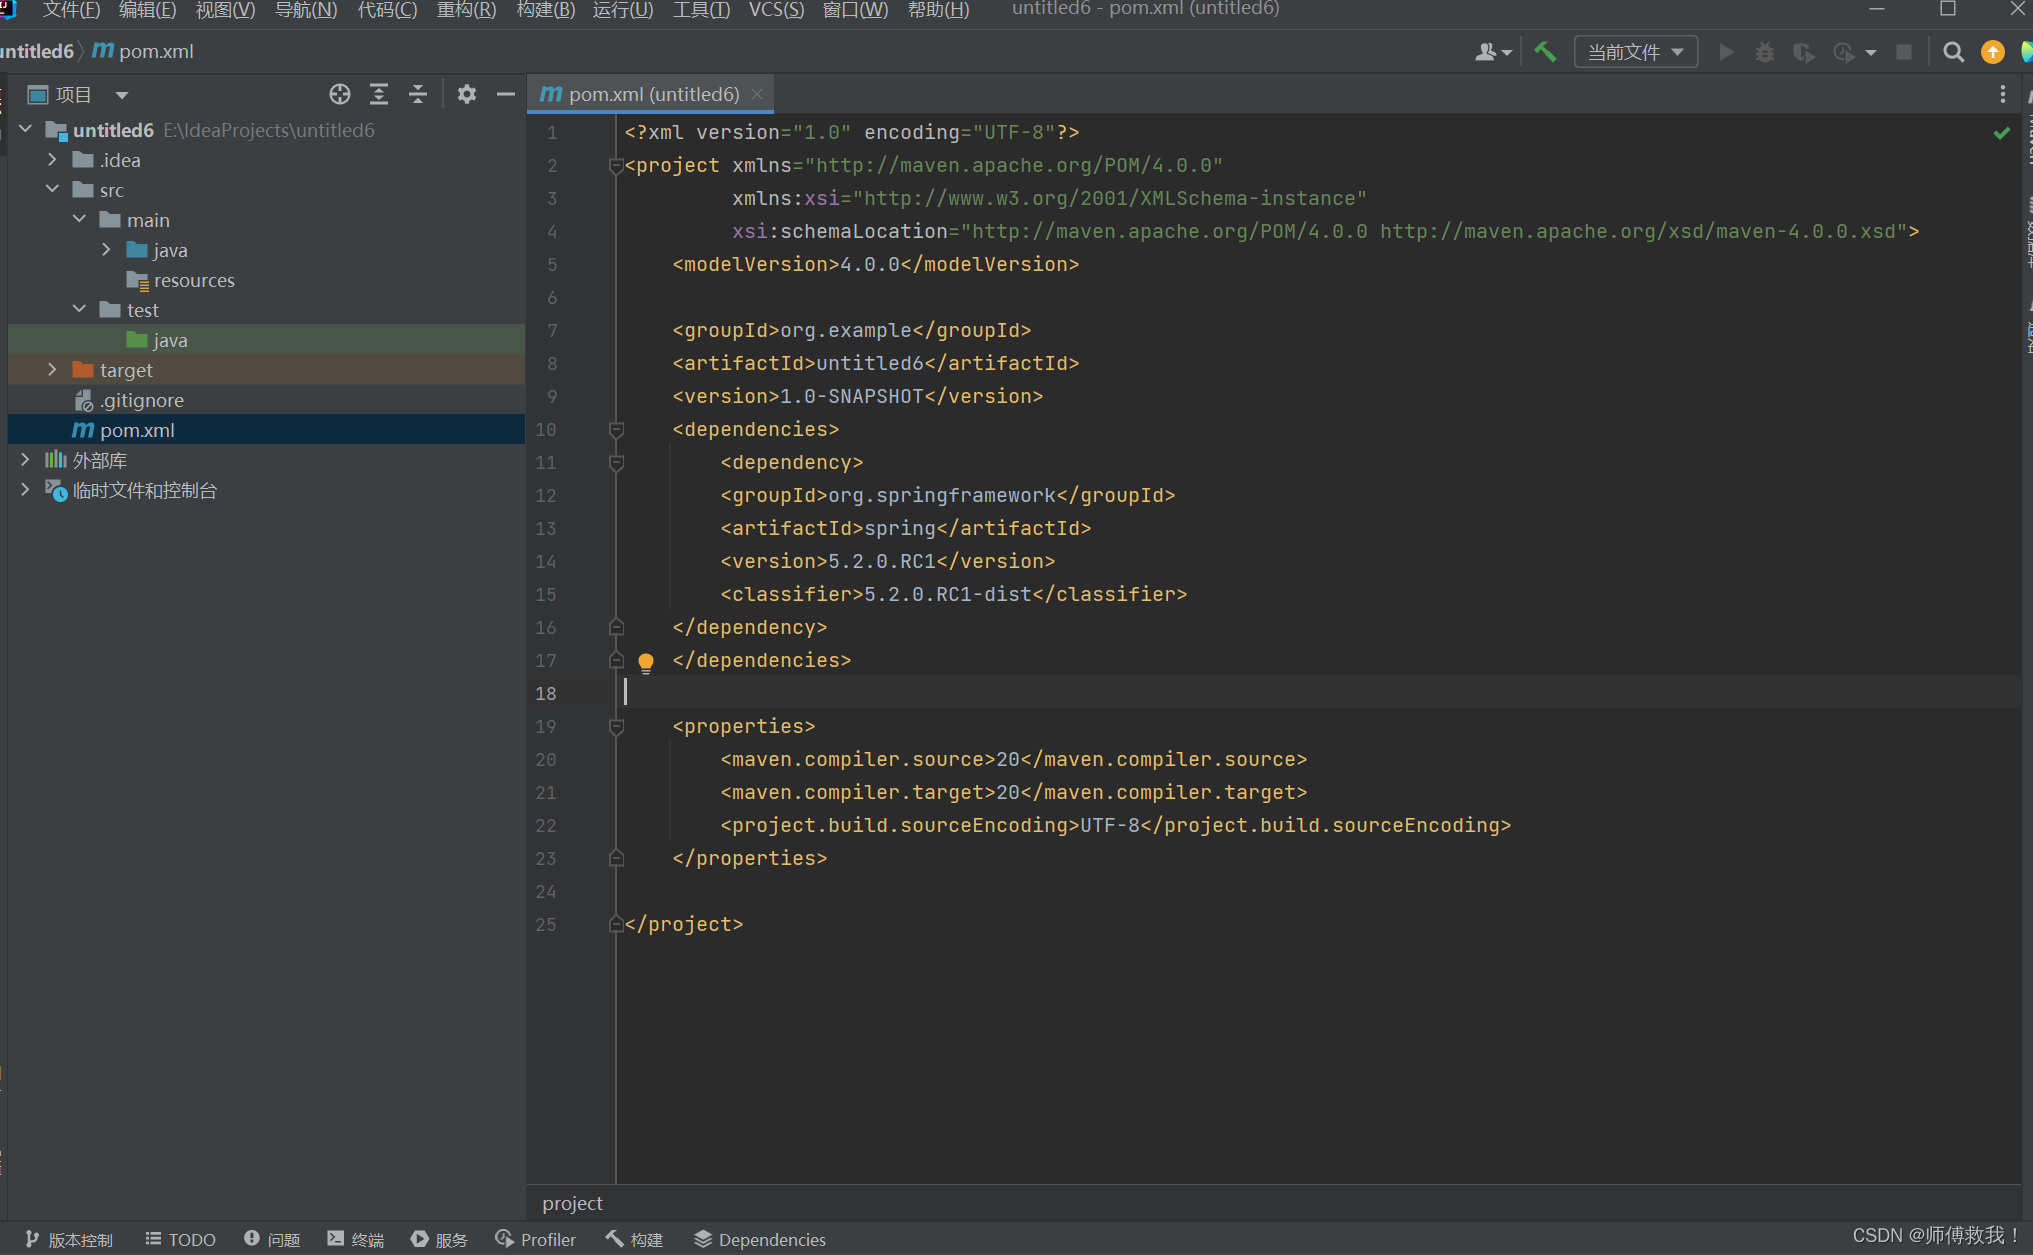Open the 终端 terminal tool window
The width and height of the screenshot is (2033, 1255).
tap(356, 1240)
